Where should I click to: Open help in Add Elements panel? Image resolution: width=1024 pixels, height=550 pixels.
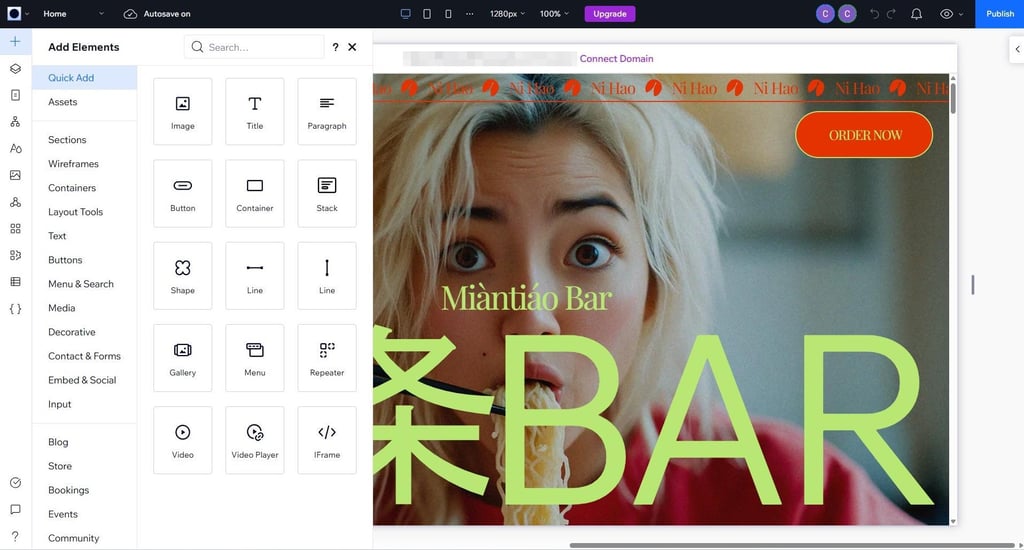tap(335, 47)
